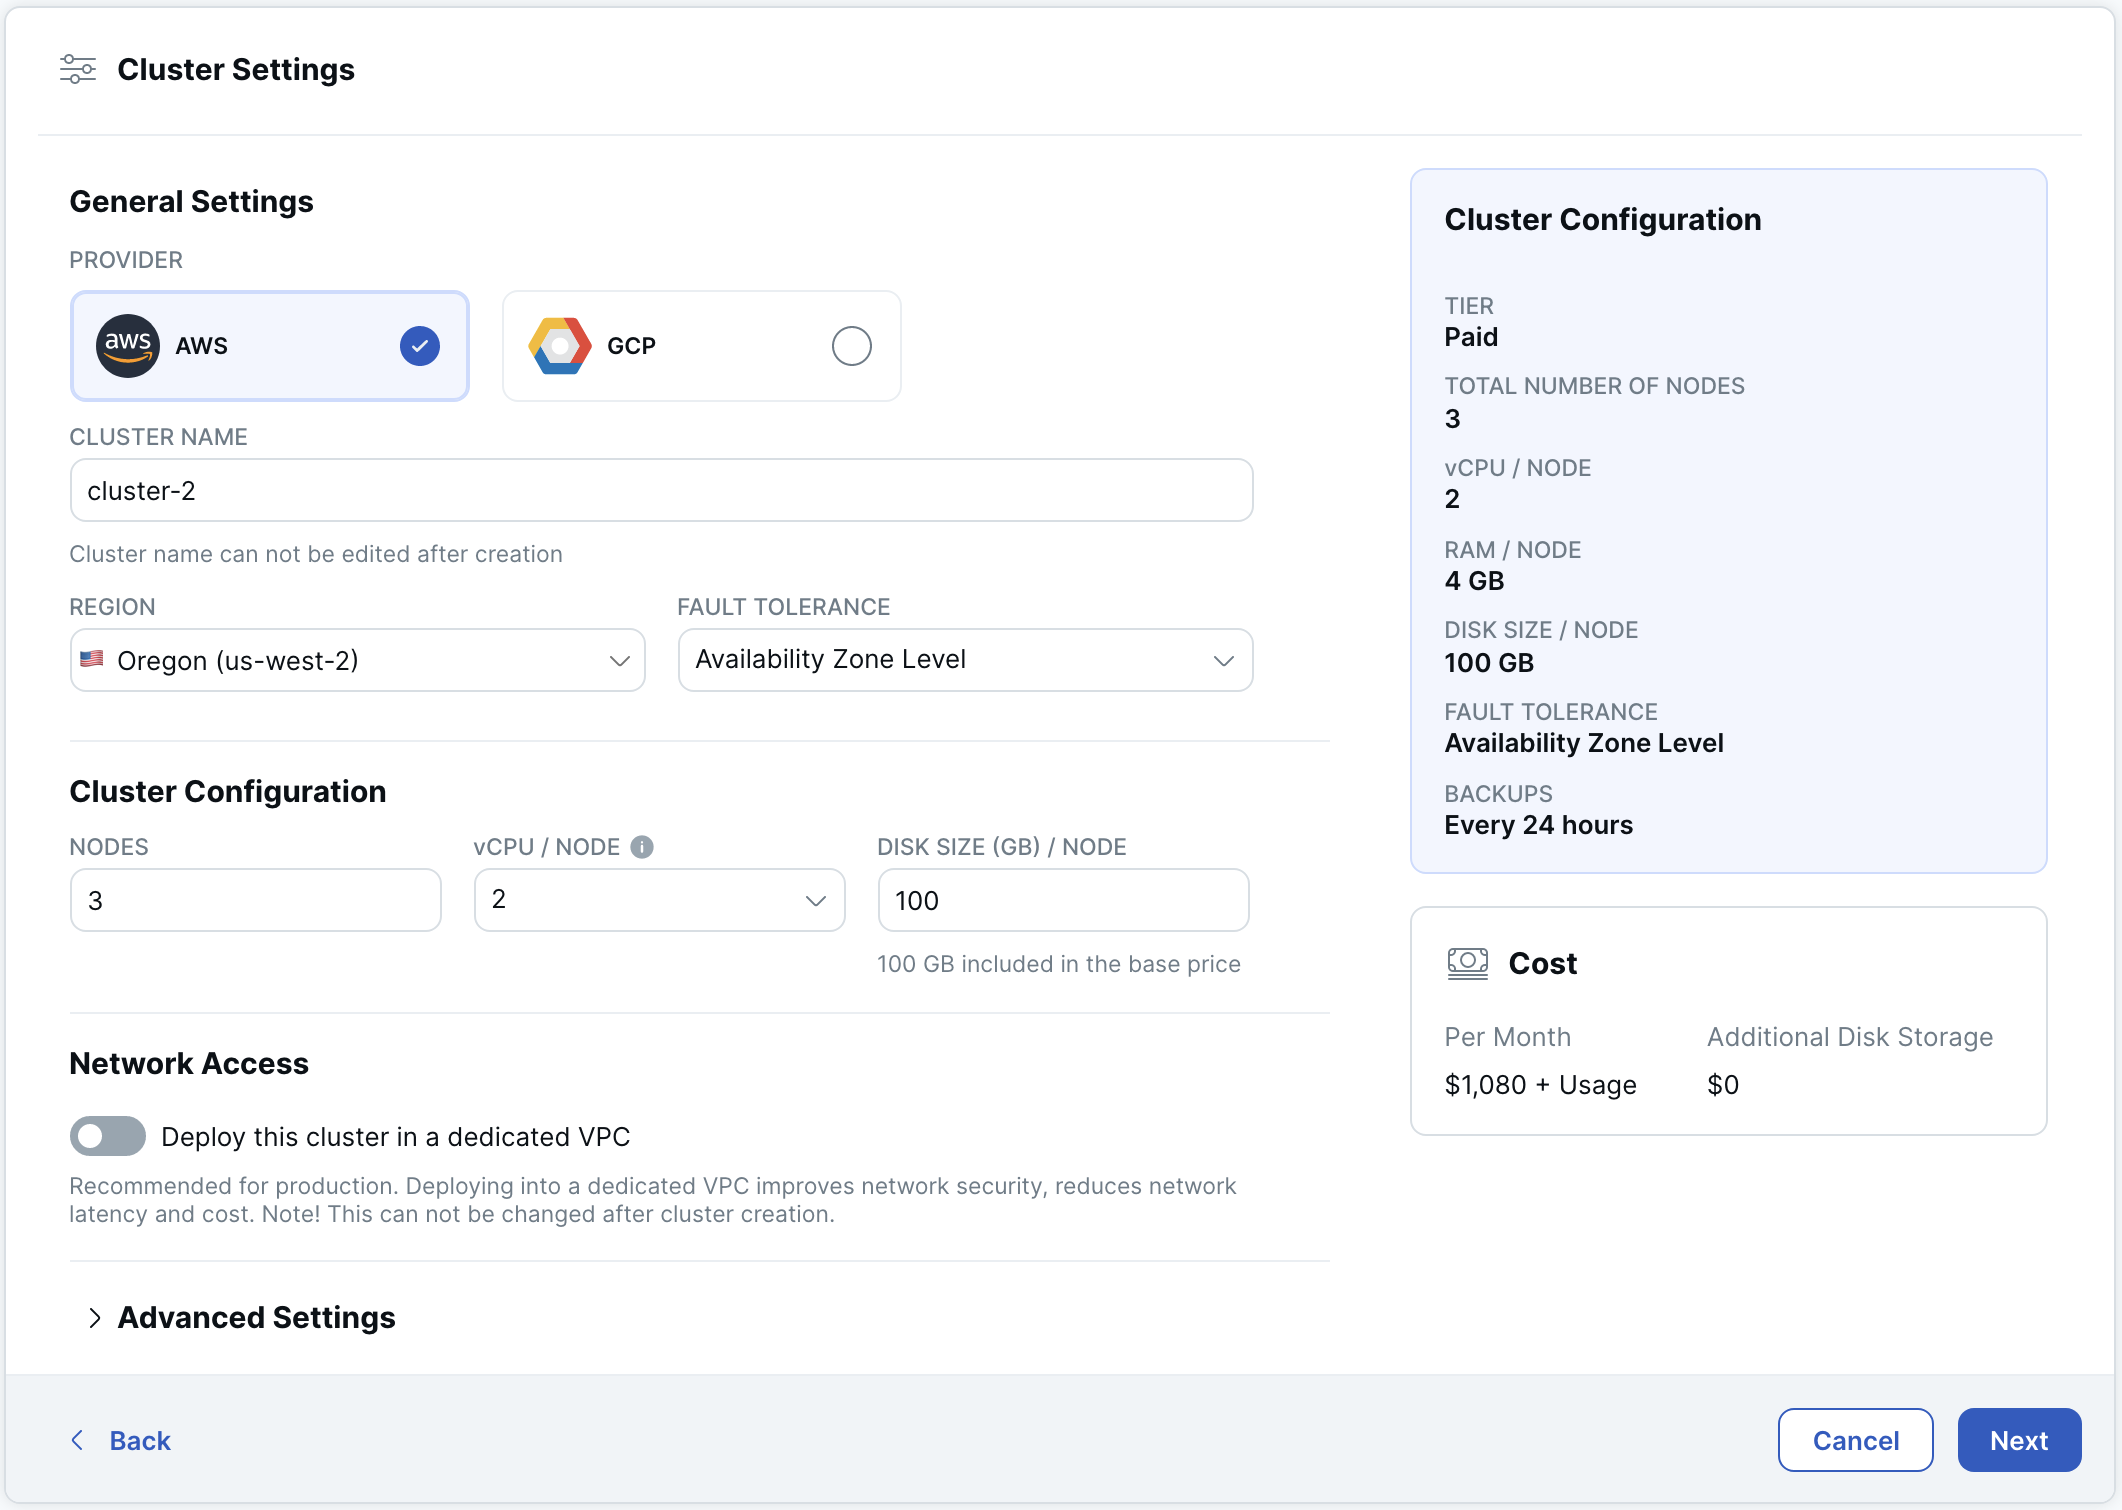The height and width of the screenshot is (1510, 2122).
Task: Click the Cluster Name input field
Action: 660,490
